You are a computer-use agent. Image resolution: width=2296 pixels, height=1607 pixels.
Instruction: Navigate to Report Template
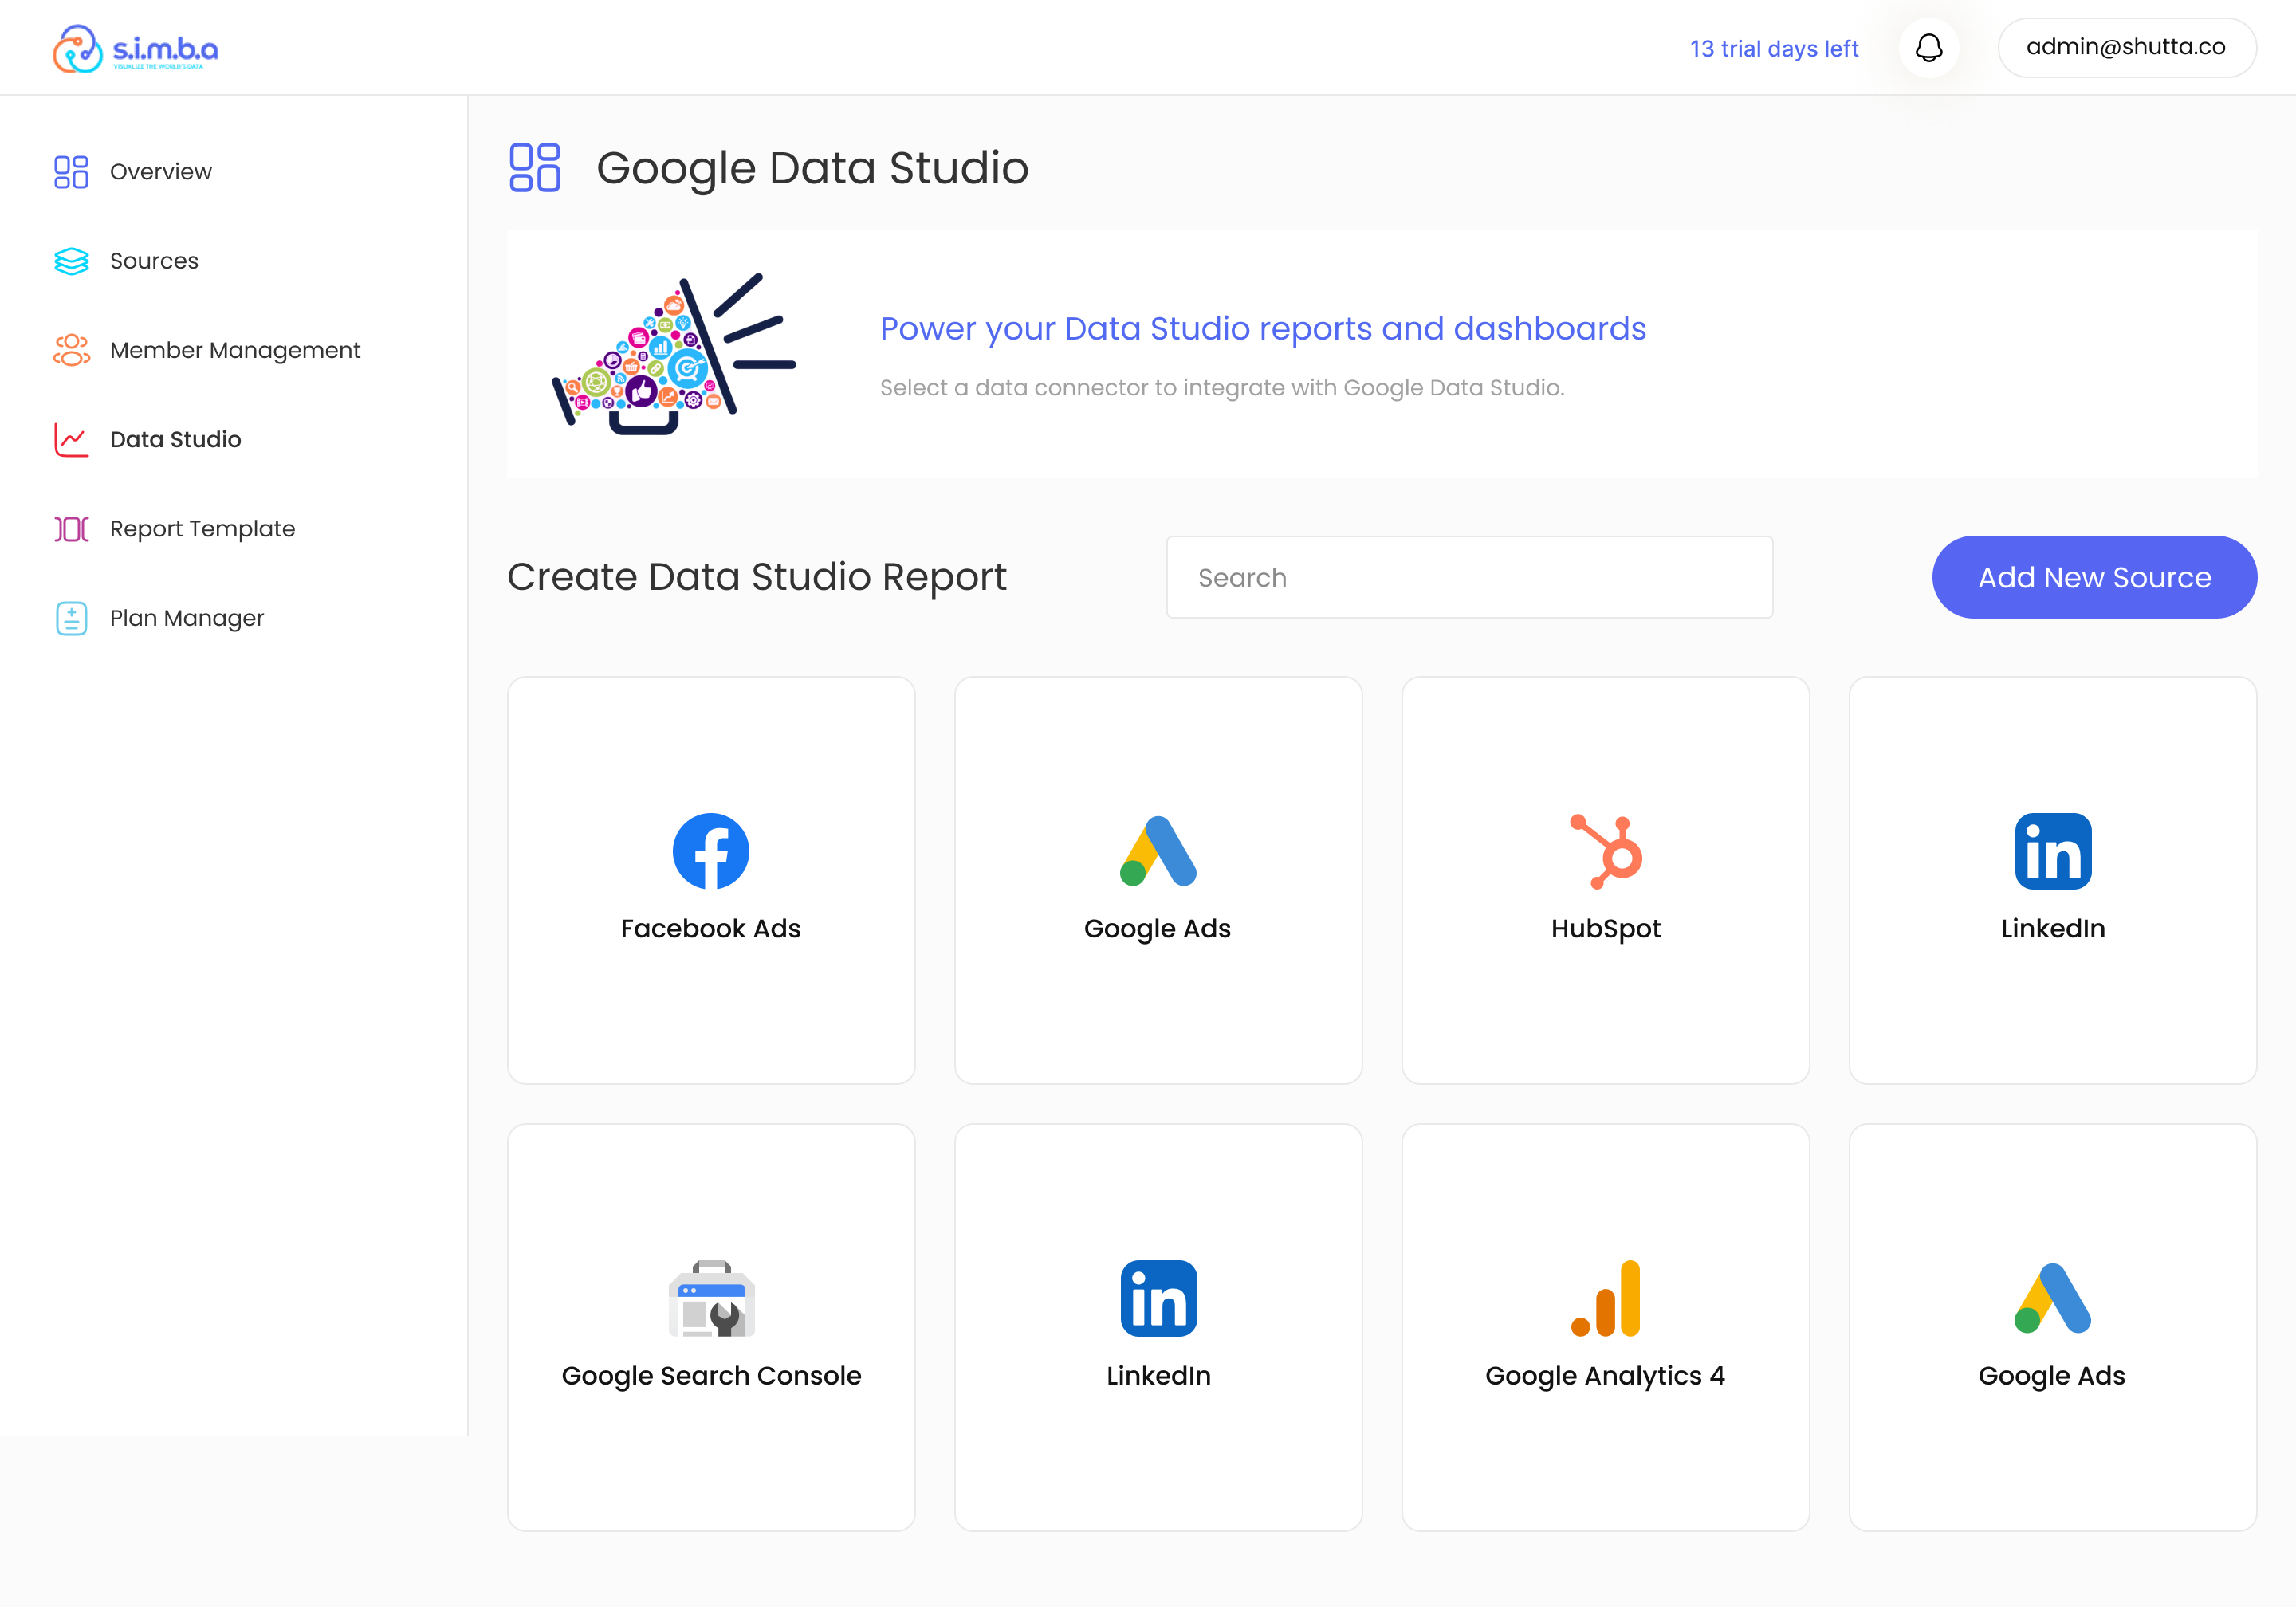tap(203, 529)
